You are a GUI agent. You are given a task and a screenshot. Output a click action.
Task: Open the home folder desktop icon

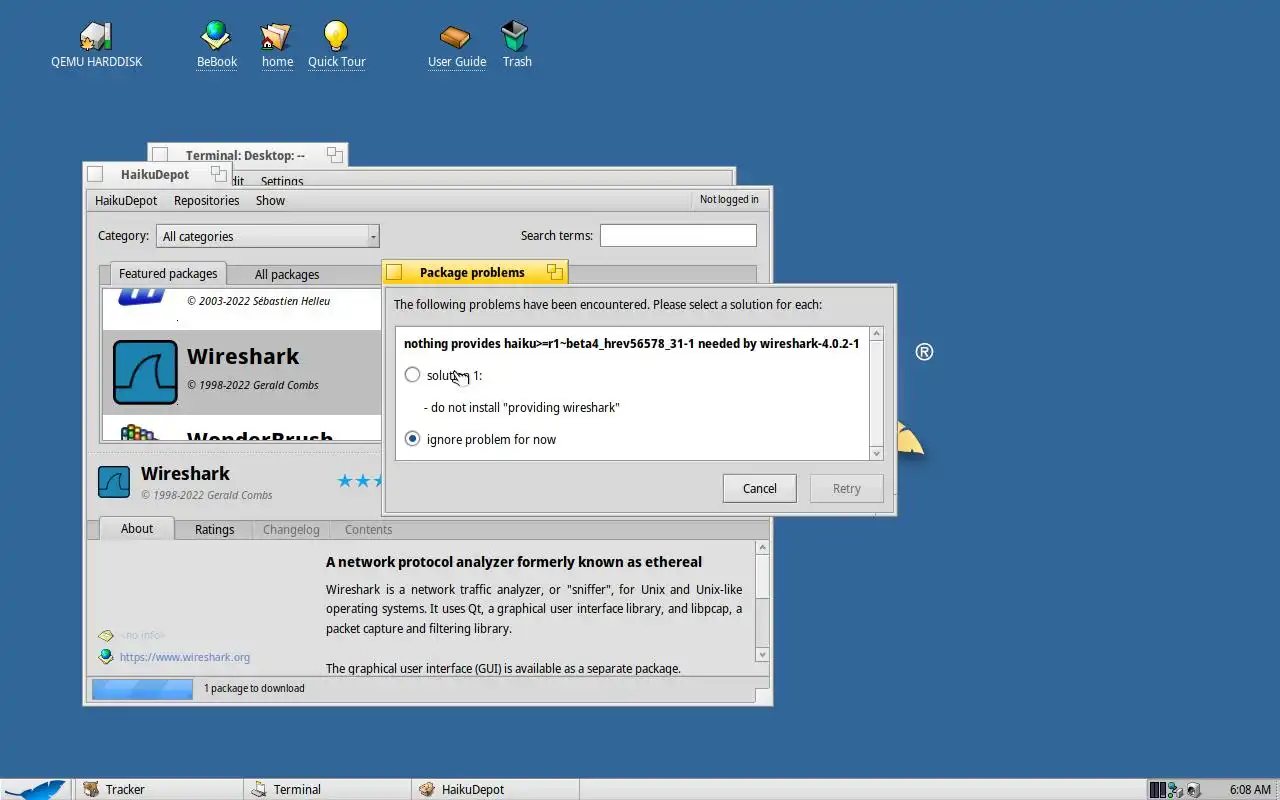(276, 37)
